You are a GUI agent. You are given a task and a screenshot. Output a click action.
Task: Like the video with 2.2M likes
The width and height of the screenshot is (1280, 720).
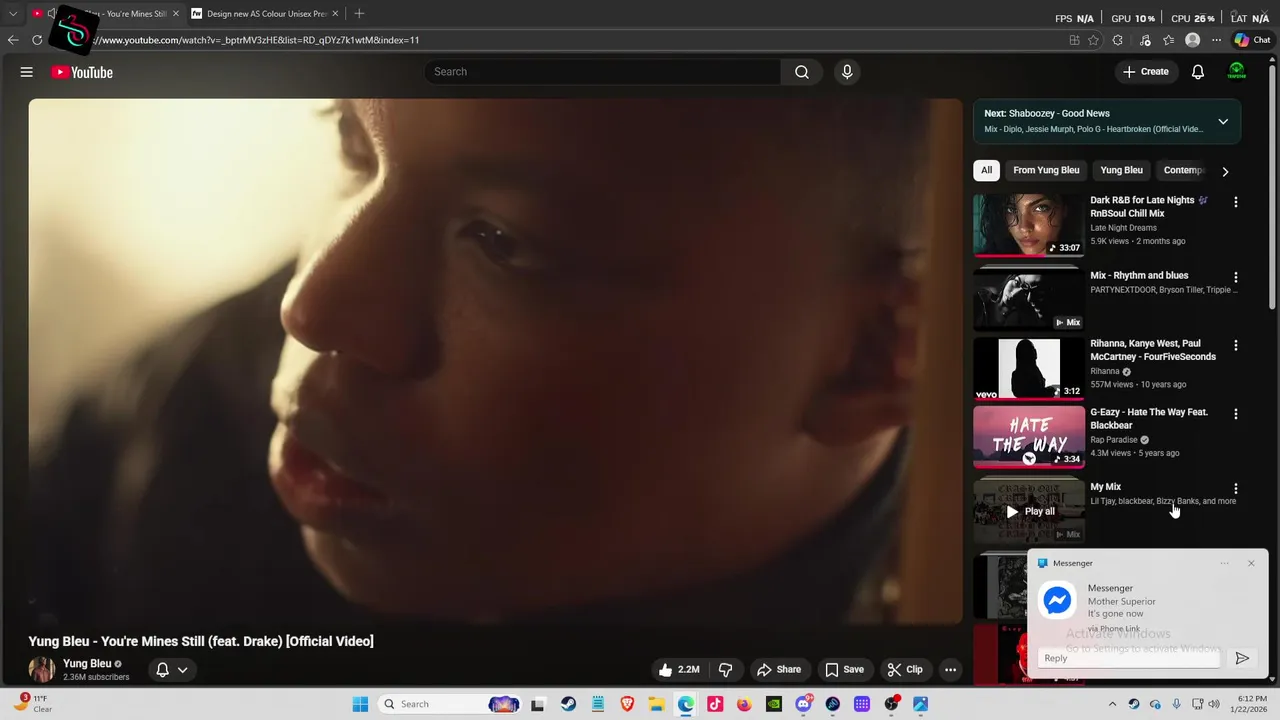point(678,669)
